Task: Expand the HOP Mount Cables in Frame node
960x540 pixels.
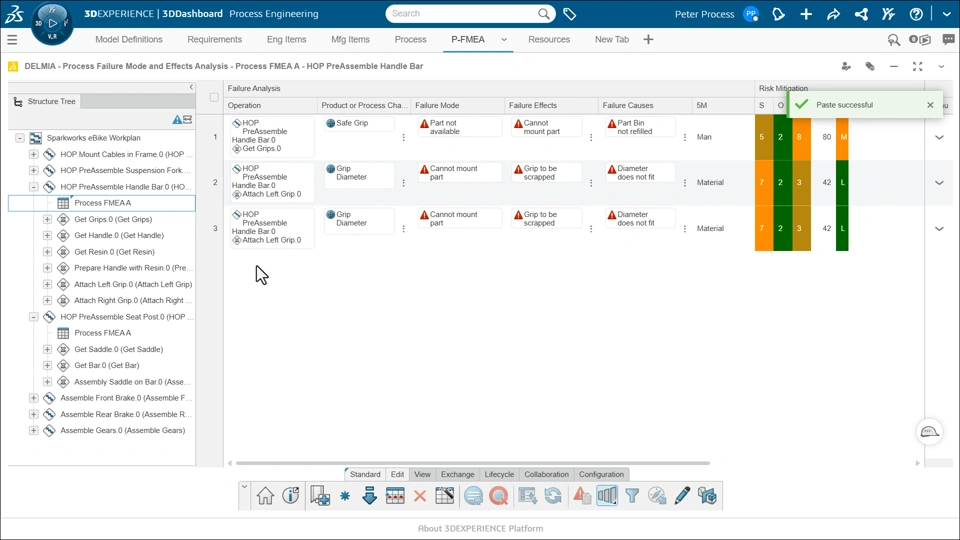Action: pyautogui.click(x=34, y=154)
